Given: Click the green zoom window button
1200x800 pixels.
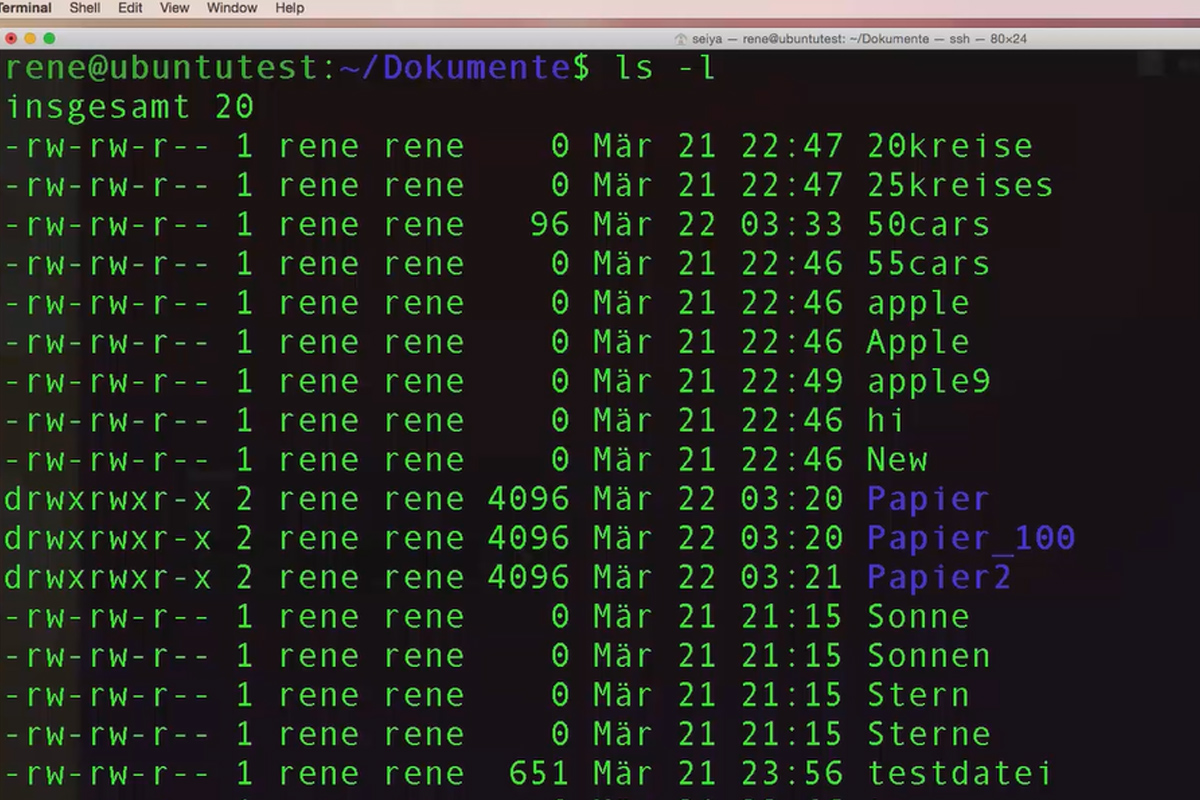Looking at the screenshot, I should click(x=49, y=39).
